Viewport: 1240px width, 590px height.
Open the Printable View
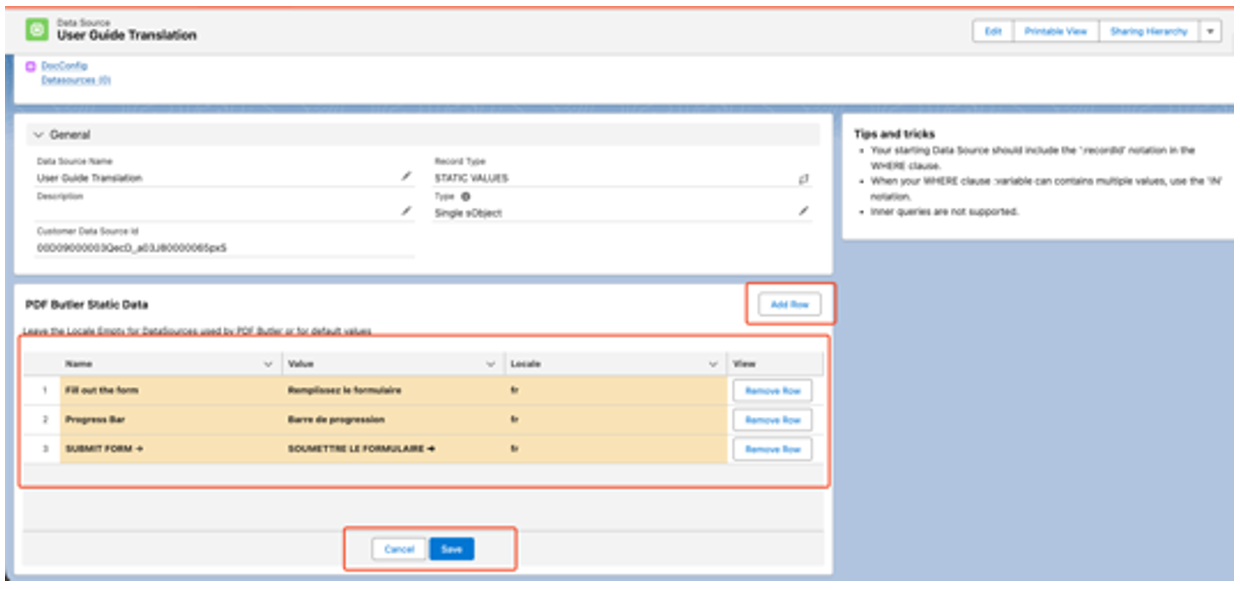(1055, 31)
